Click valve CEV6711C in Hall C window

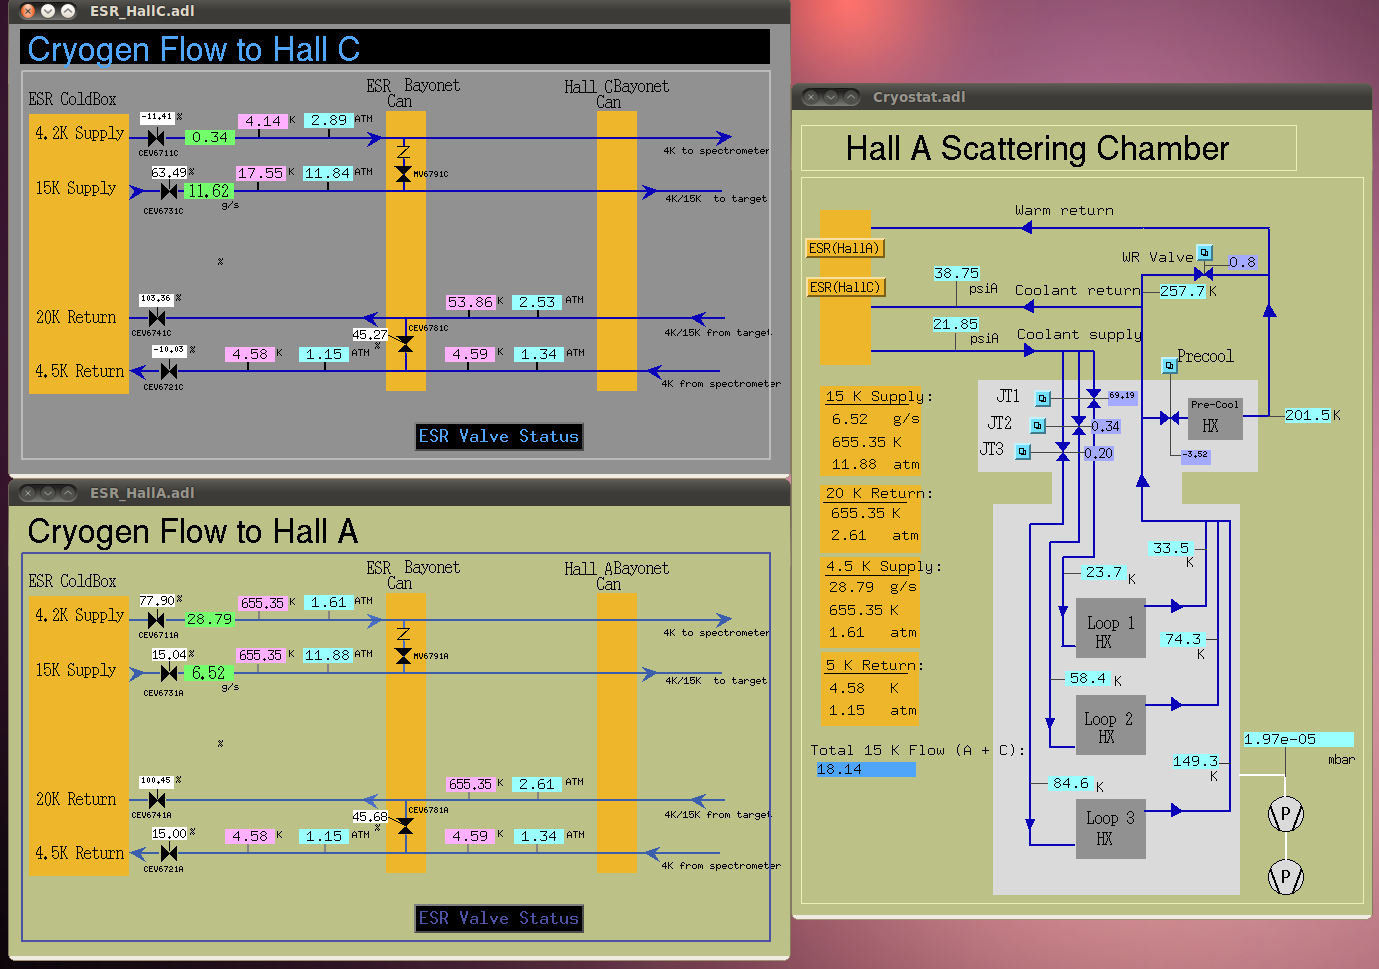156,138
